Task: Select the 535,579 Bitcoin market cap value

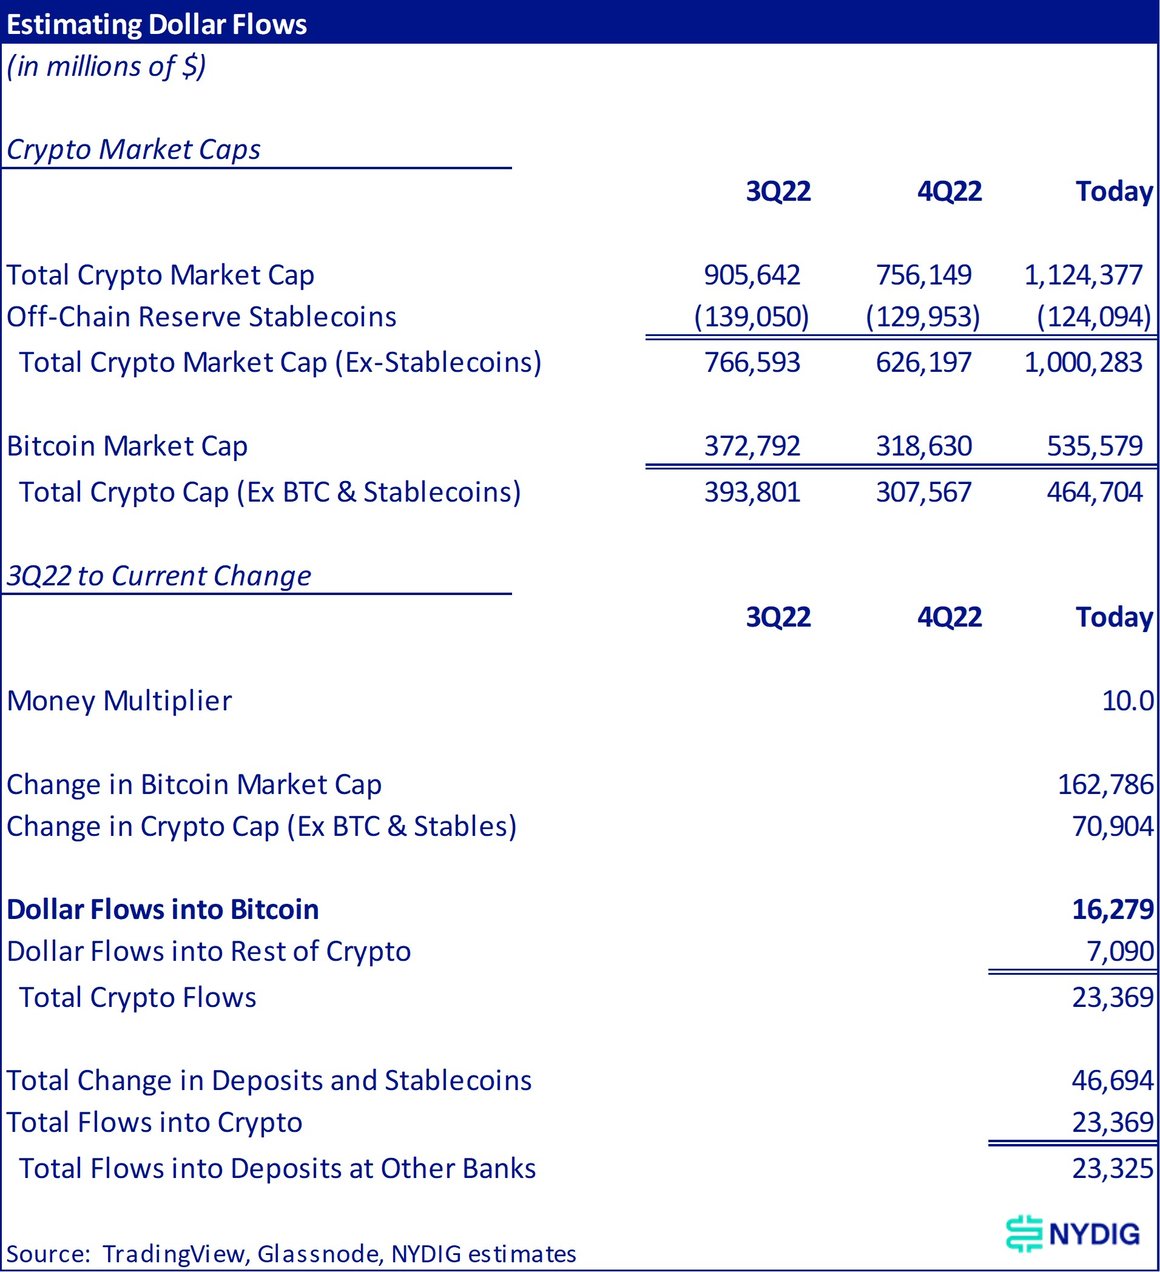Action: pos(1094,446)
